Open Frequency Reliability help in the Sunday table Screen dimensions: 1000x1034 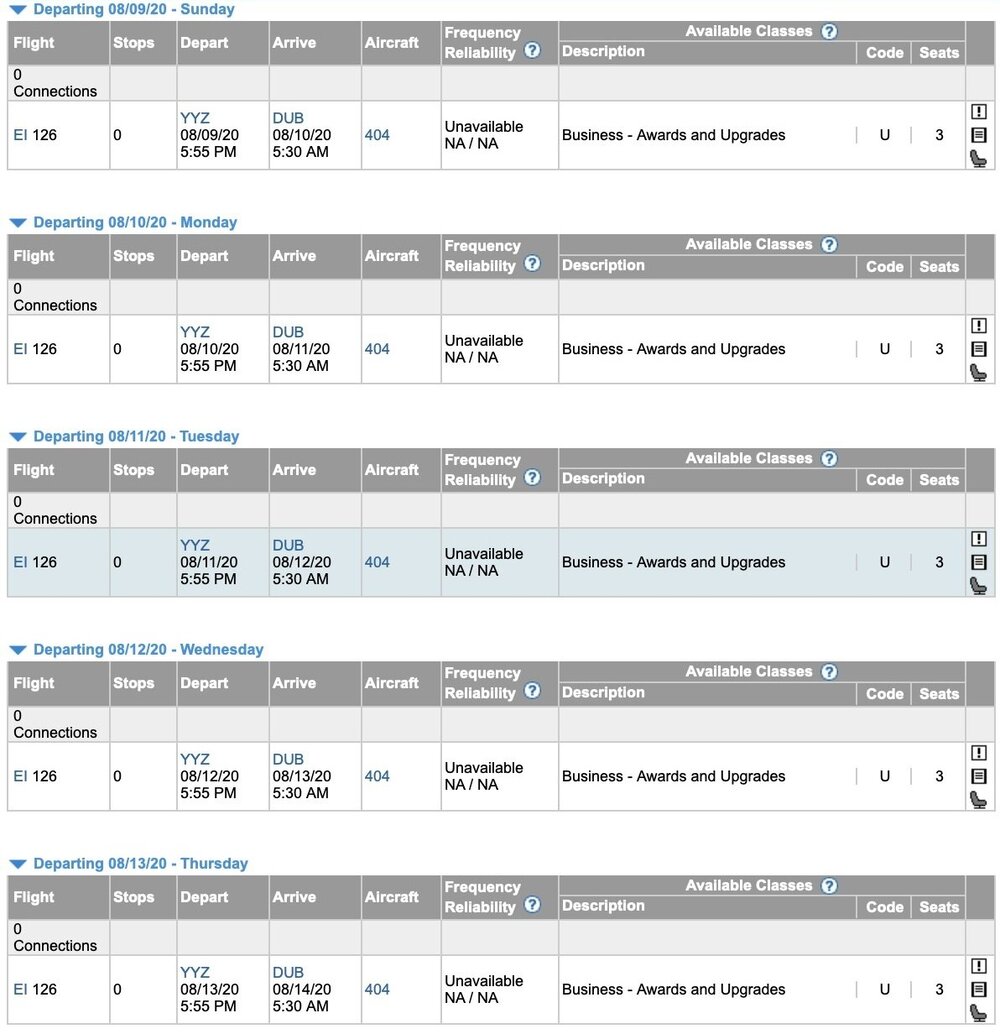click(x=533, y=51)
